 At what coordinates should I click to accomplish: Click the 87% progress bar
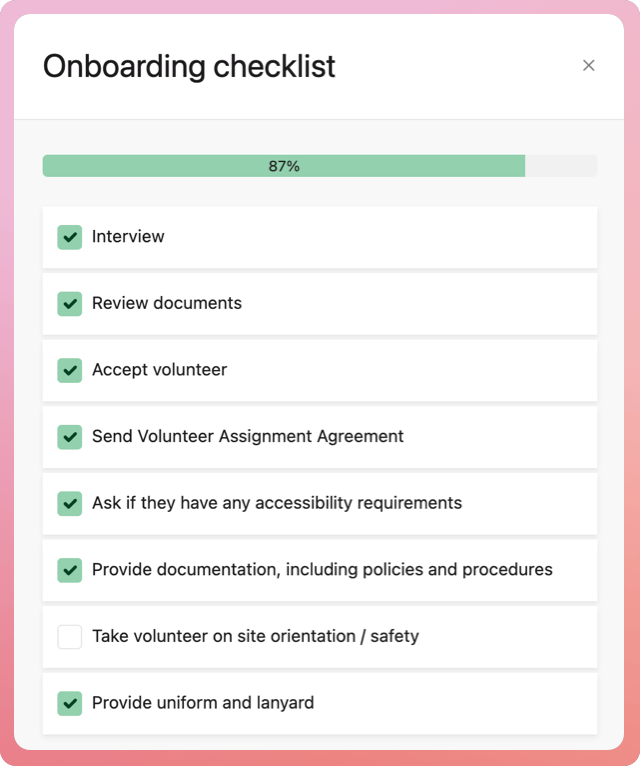tap(284, 166)
